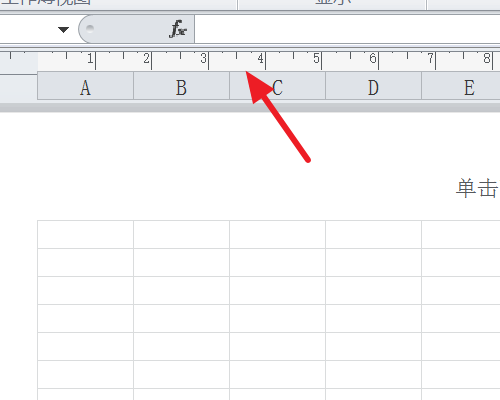The width and height of the screenshot is (500, 400).
Task: Click the ruler at mark 2
Action: pos(146,59)
